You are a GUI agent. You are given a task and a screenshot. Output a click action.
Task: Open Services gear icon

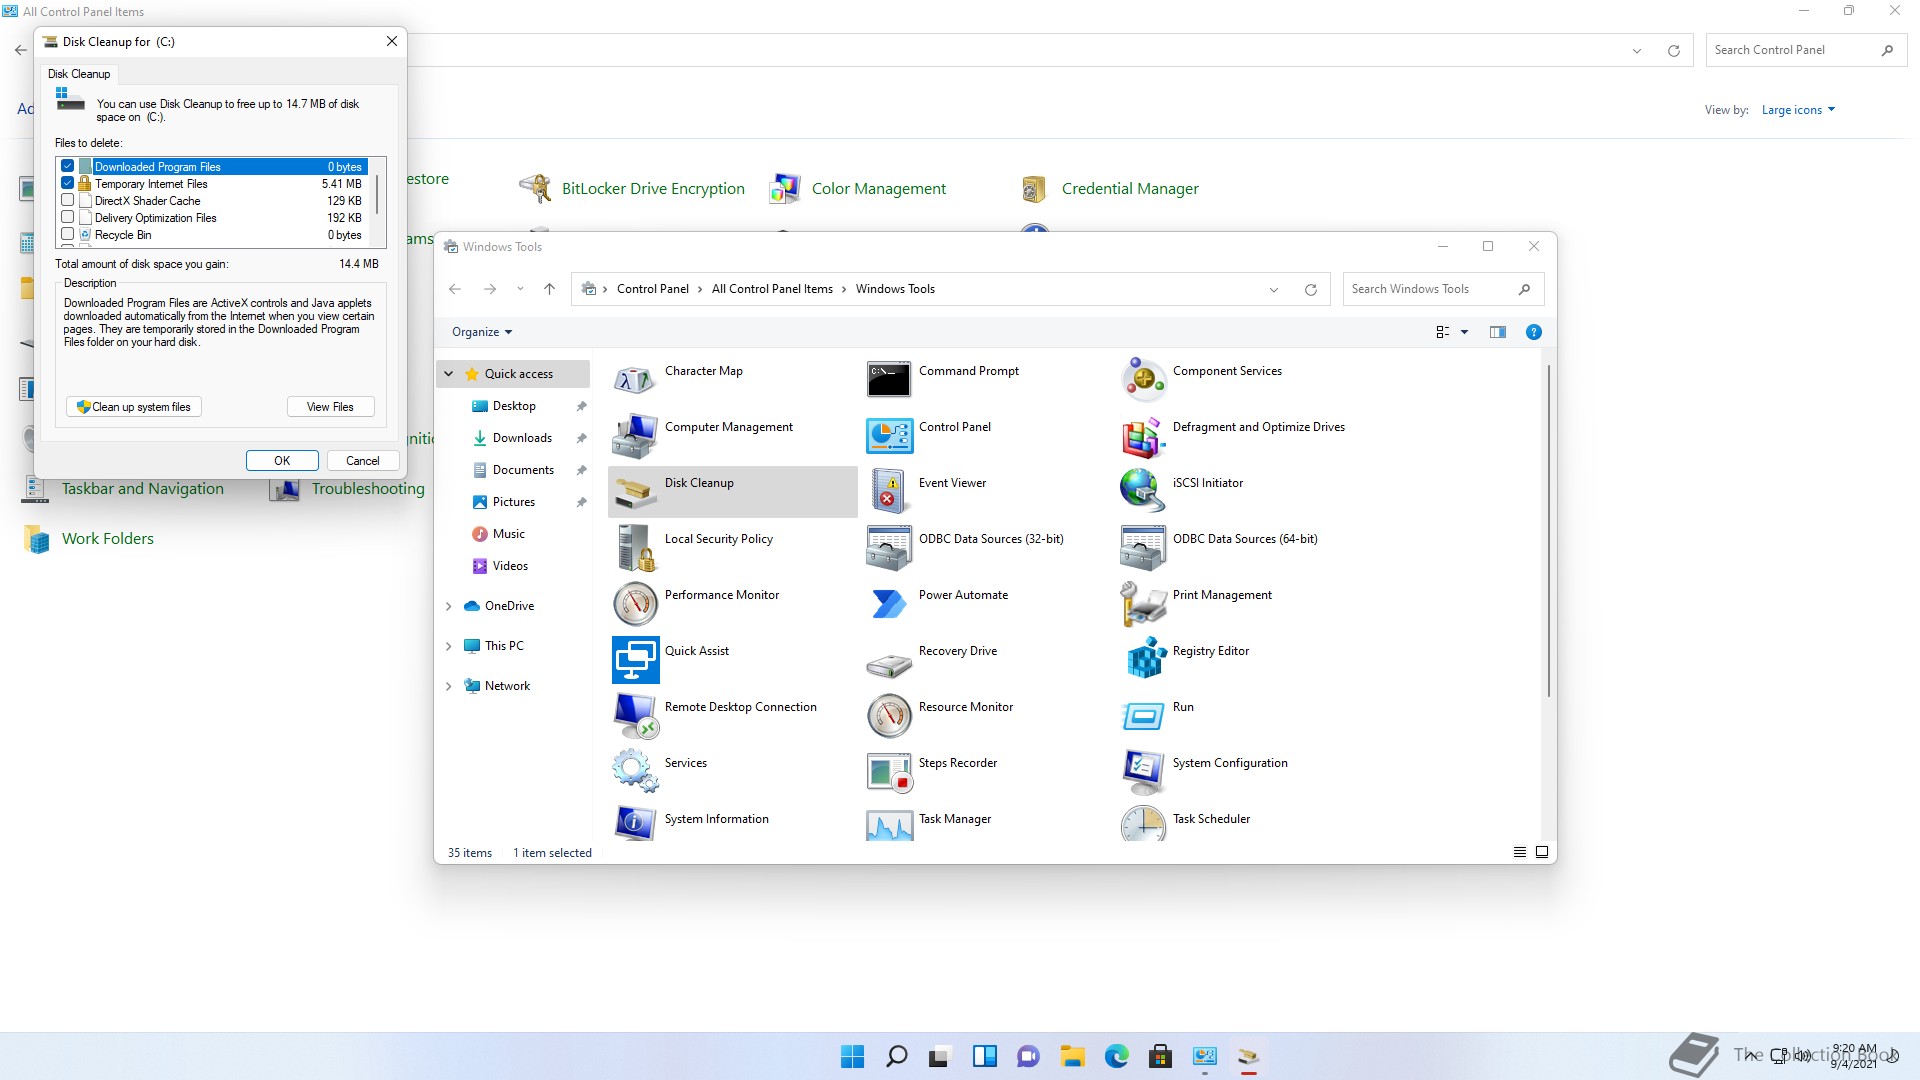coord(635,772)
